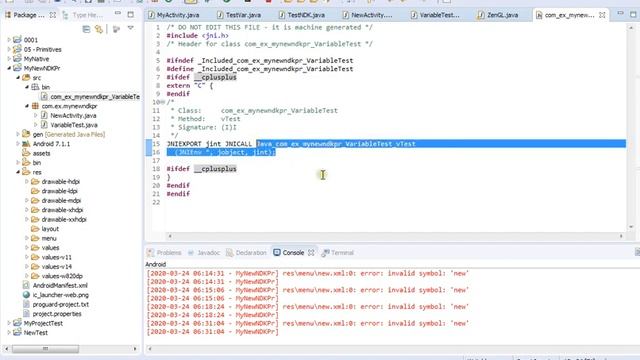This screenshot has width=640, height=360.
Task: Open the TestNDK.java editor tab
Action: [x=302, y=15]
